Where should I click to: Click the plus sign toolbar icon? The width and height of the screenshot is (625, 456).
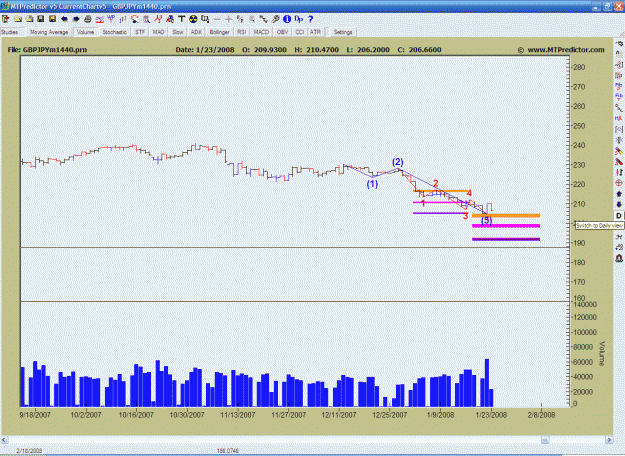click(x=229, y=19)
